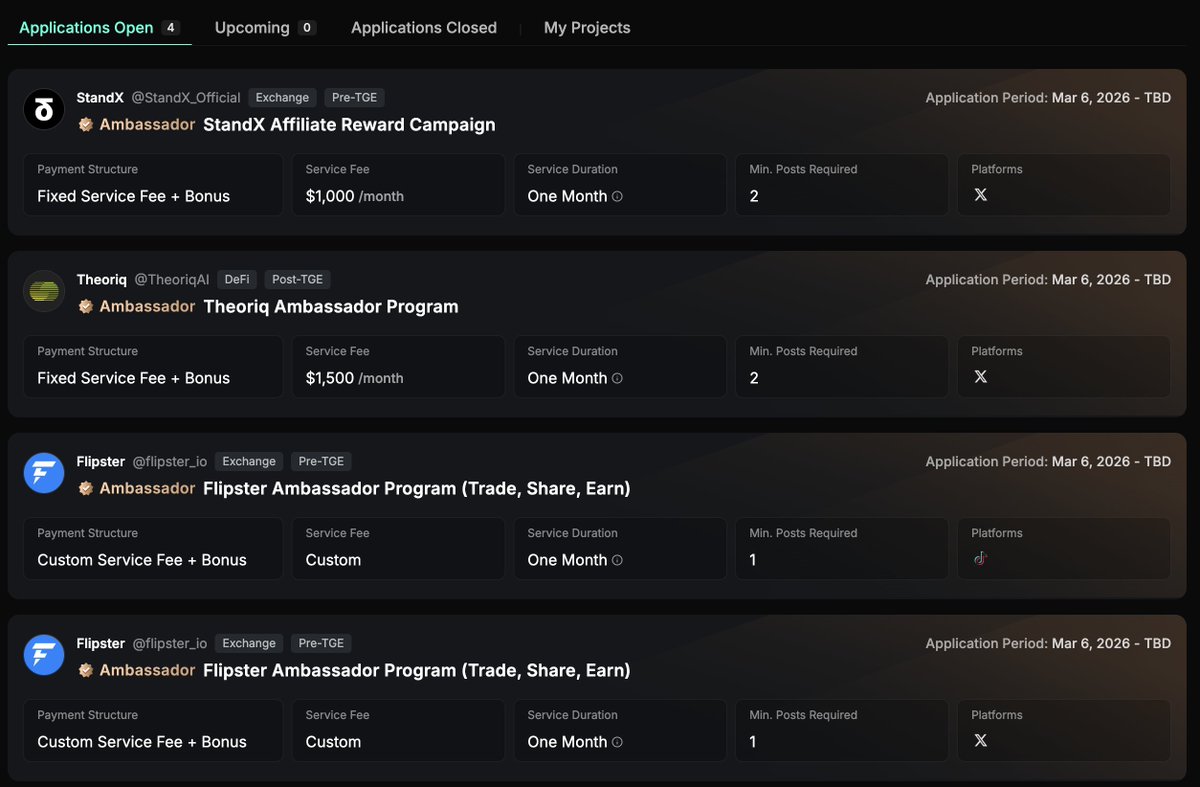Click Ambassador label on StandX card
The image size is (1200, 787).
click(x=147, y=125)
